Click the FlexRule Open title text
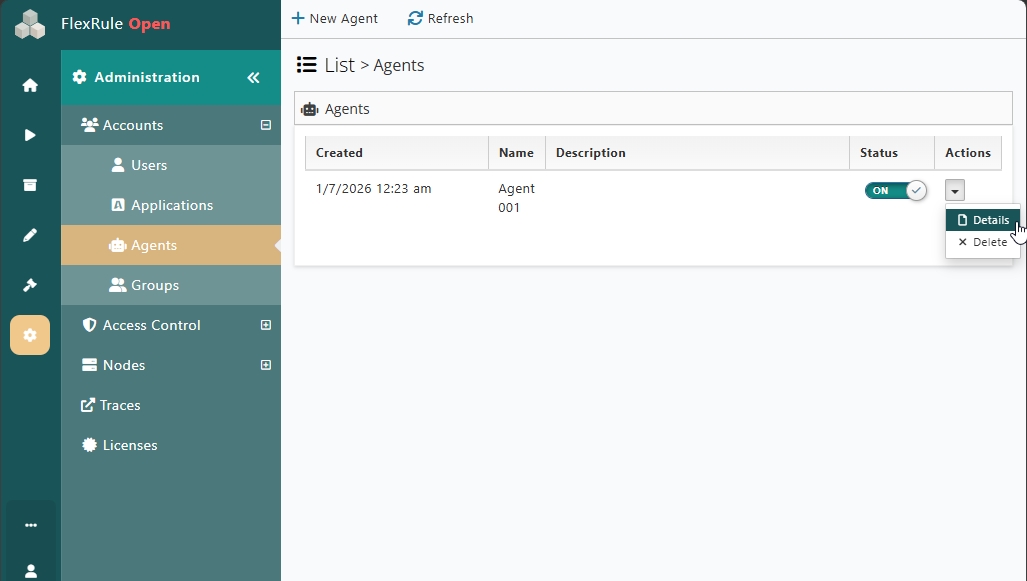Screen dimensions: 1027x581 click(116, 24)
